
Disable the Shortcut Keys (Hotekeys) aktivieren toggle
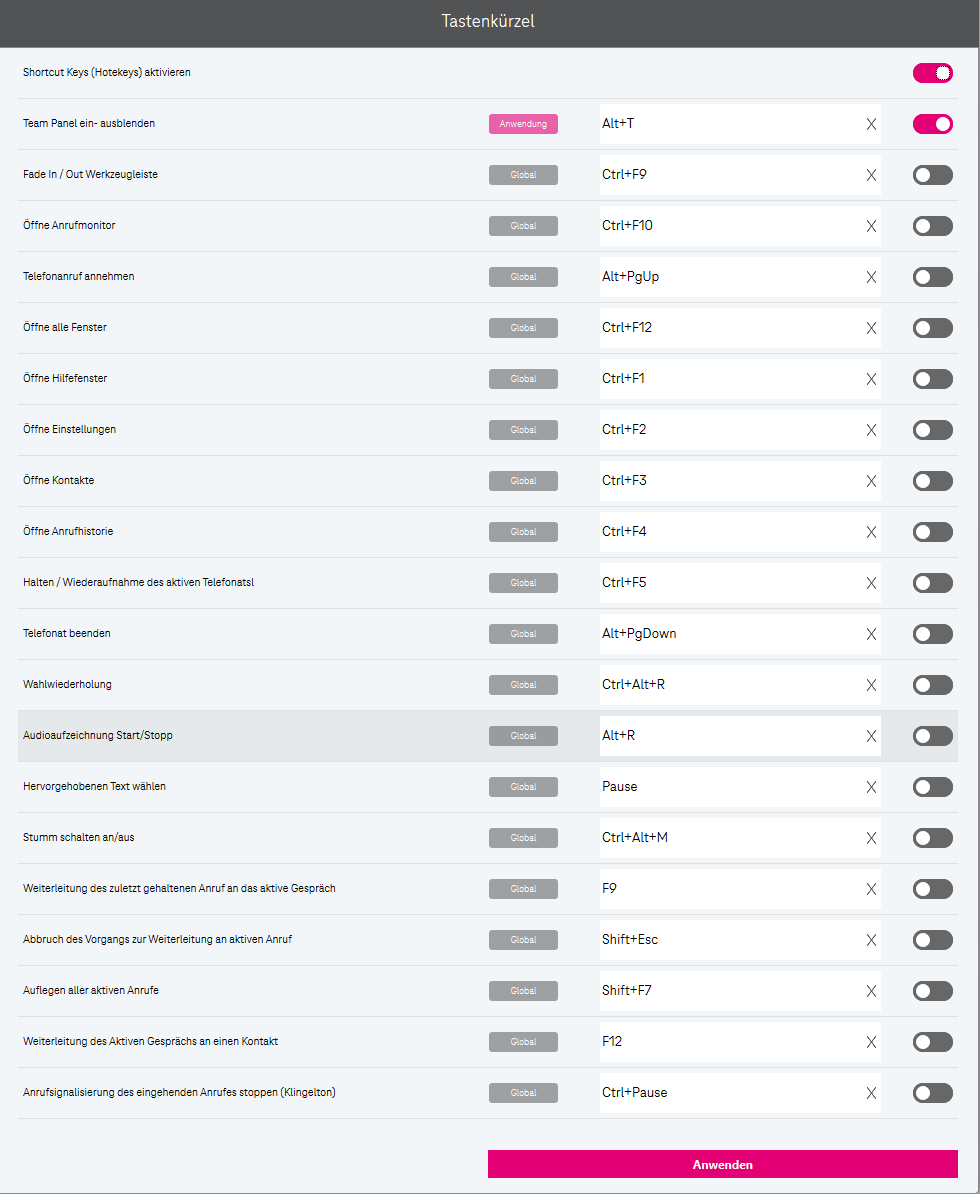click(932, 73)
